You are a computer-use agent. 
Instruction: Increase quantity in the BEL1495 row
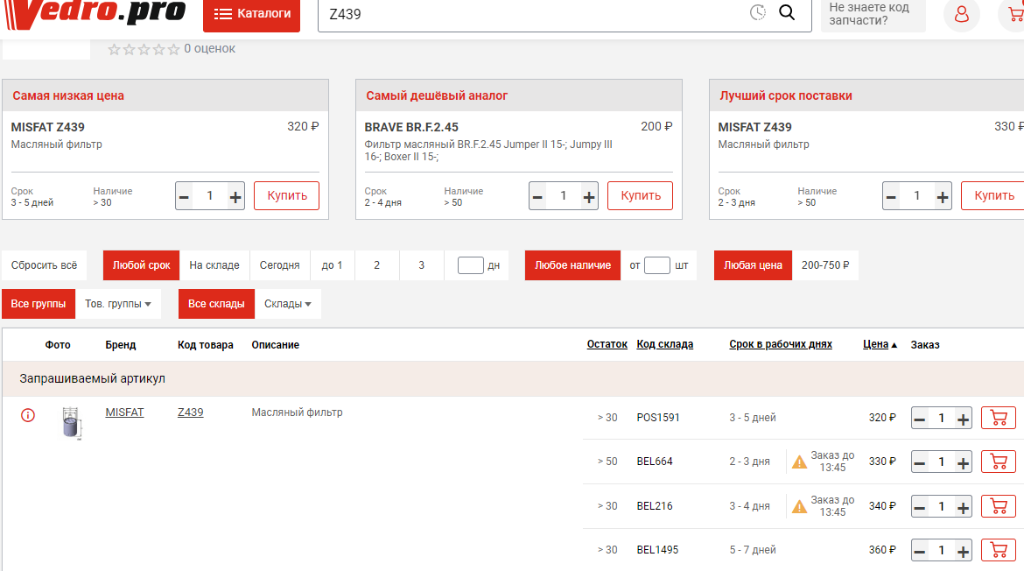pyautogui.click(x=963, y=550)
